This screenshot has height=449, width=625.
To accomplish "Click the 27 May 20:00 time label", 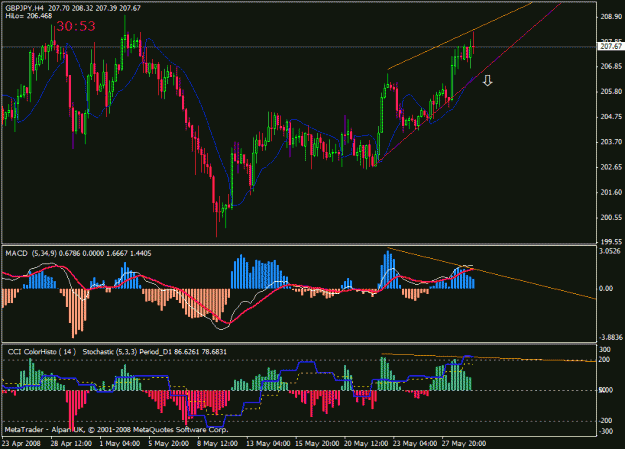I will (464, 443).
